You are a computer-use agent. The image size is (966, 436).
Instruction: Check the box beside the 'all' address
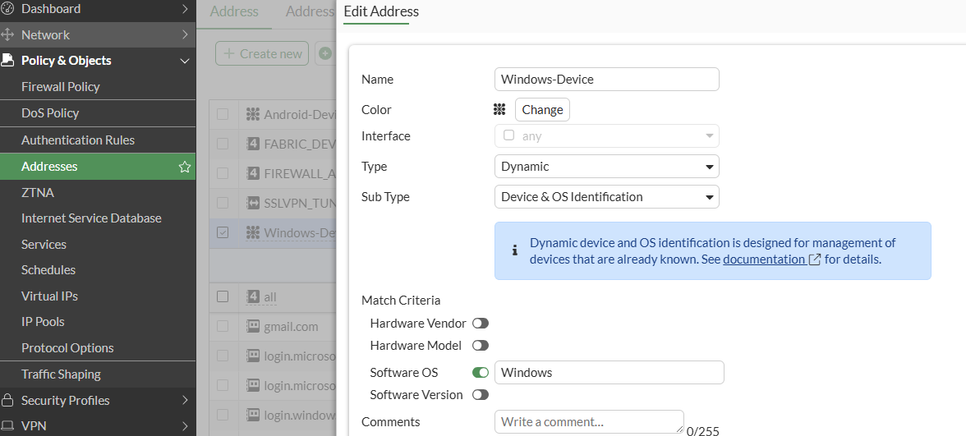tap(223, 297)
